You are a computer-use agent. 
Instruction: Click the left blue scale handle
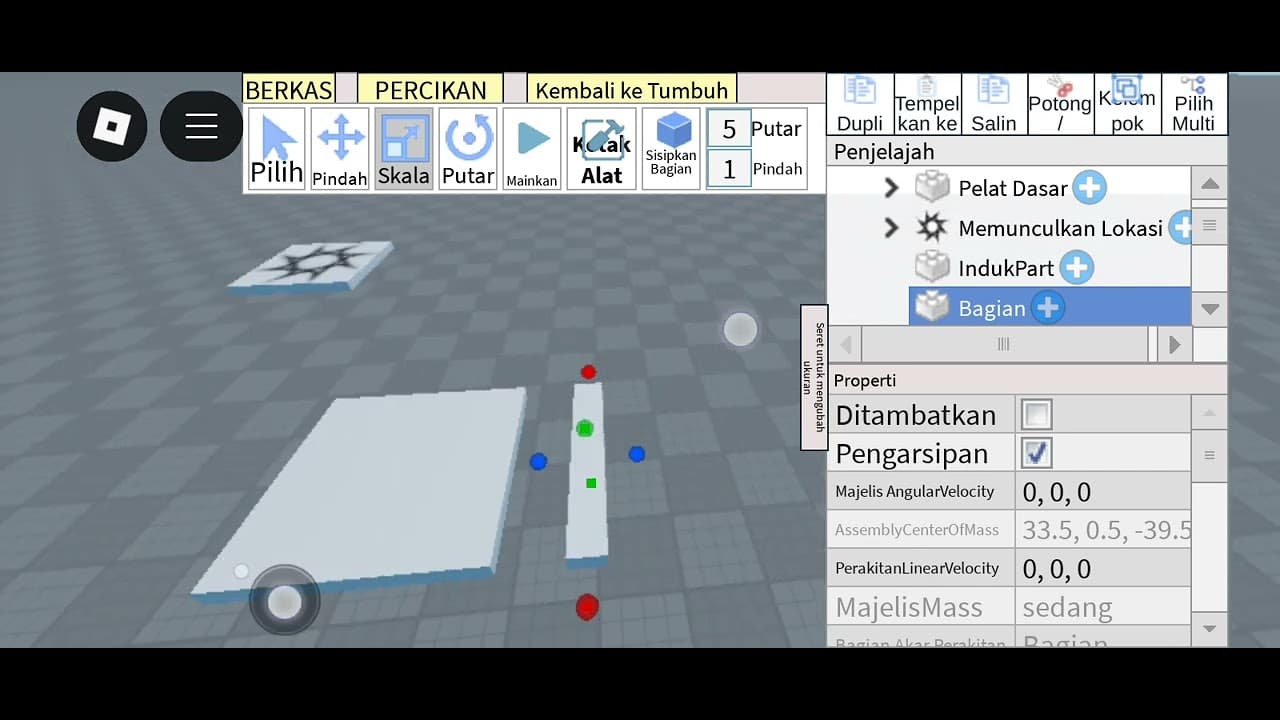538,461
